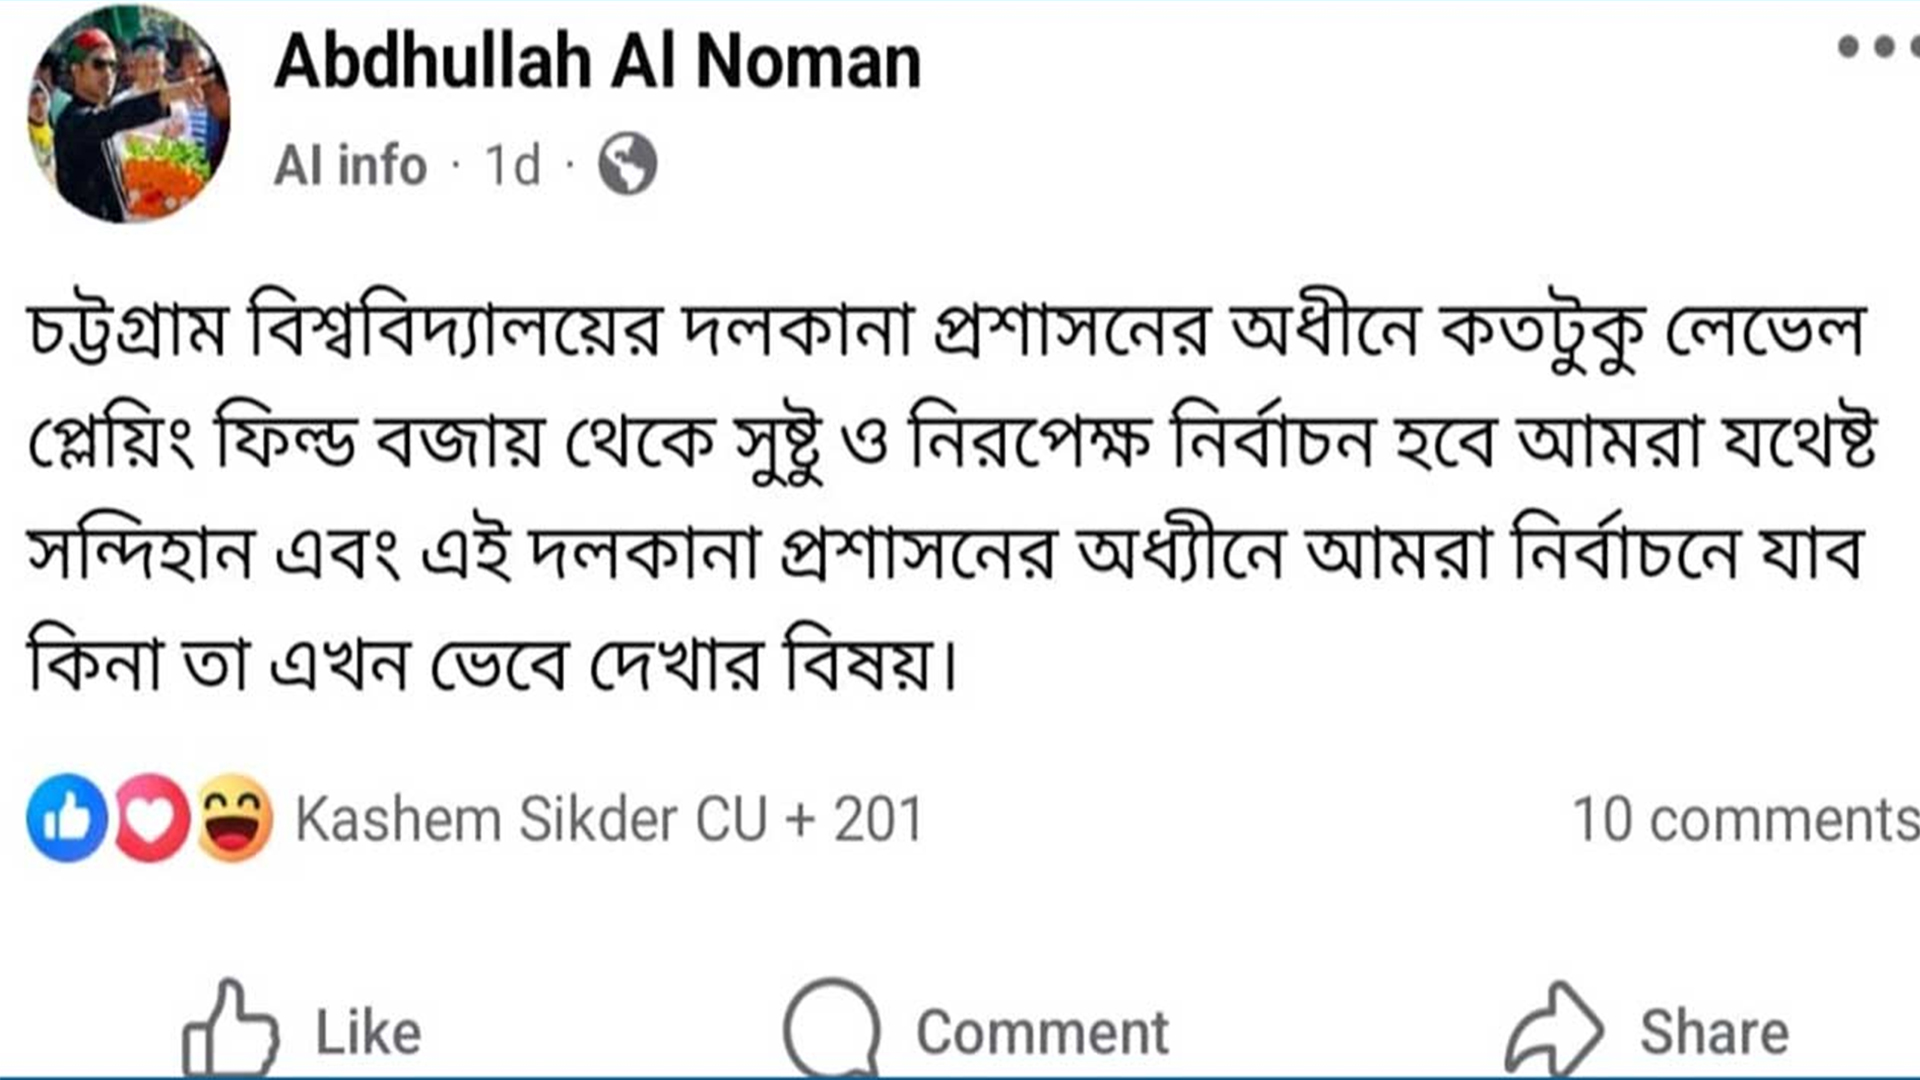Click the curved arrow Share icon
Image resolution: width=1920 pixels, height=1080 pixels.
coord(1554,1029)
